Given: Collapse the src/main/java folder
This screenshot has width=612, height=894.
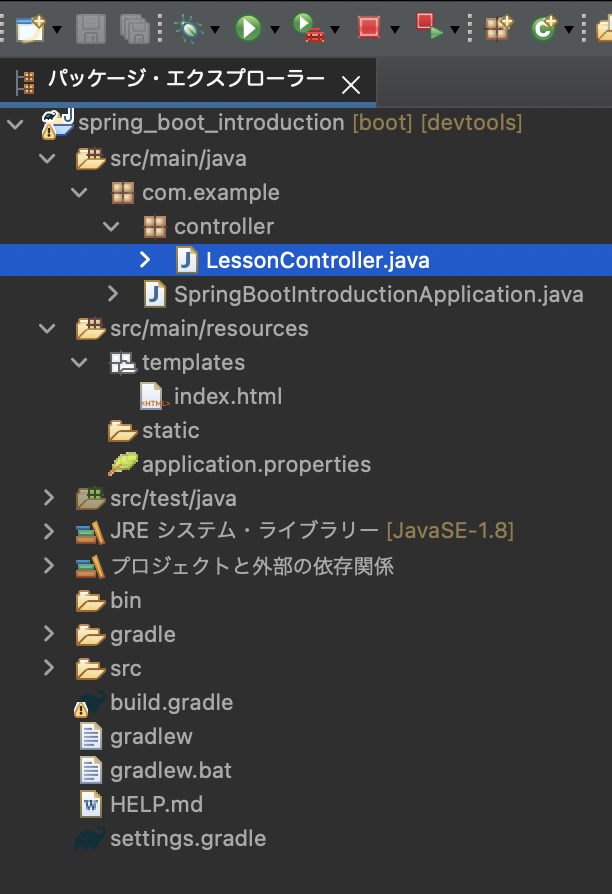Looking at the screenshot, I should 46,157.
